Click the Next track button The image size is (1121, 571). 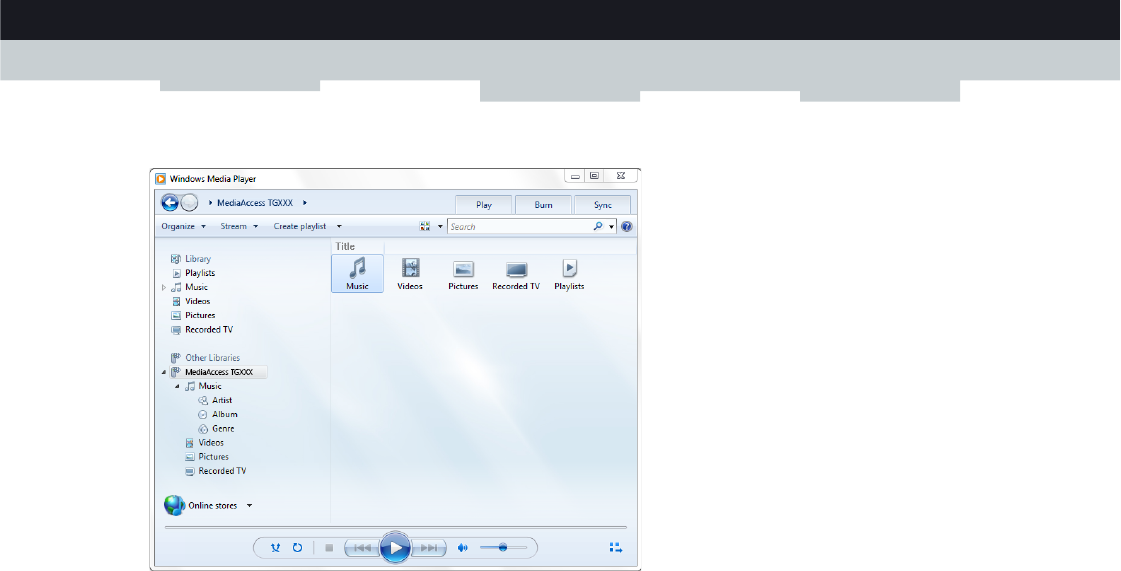(x=429, y=548)
